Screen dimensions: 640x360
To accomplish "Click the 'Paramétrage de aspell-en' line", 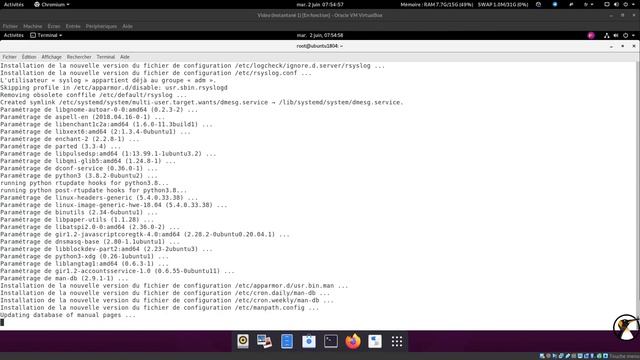I will (x=82, y=117).
